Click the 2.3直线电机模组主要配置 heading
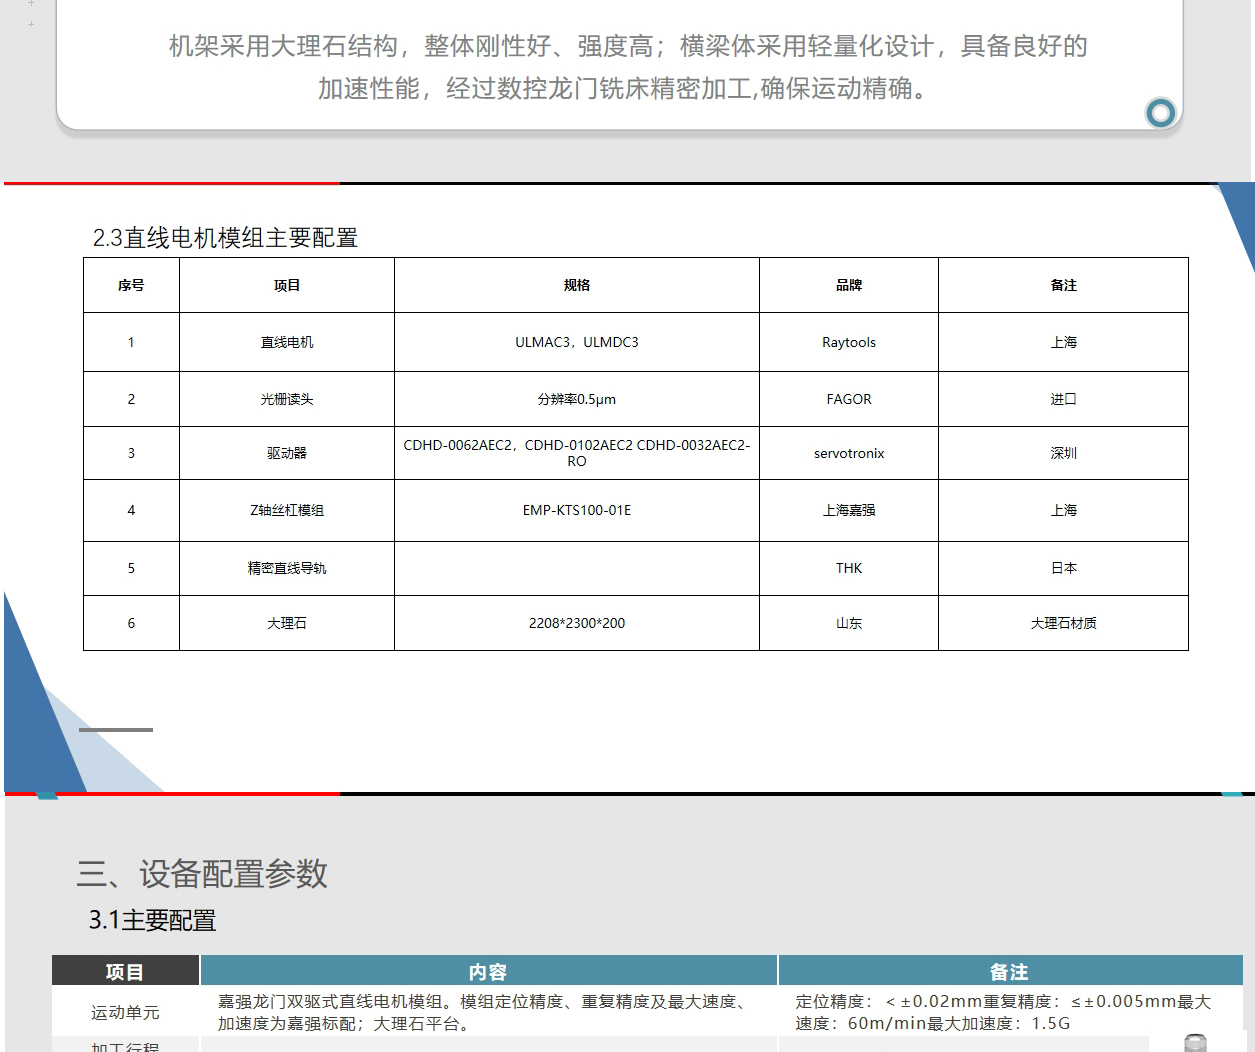1255x1052 pixels. [x=225, y=238]
